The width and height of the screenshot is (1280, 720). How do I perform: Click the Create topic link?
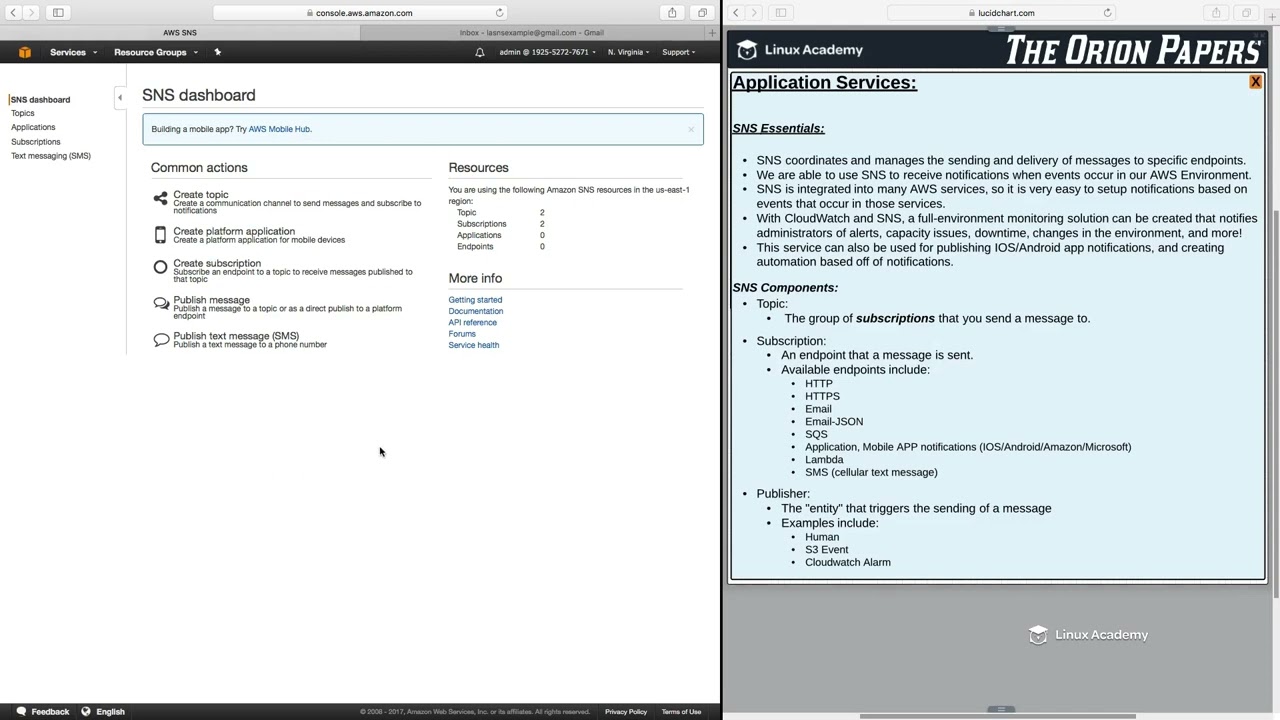pos(201,195)
